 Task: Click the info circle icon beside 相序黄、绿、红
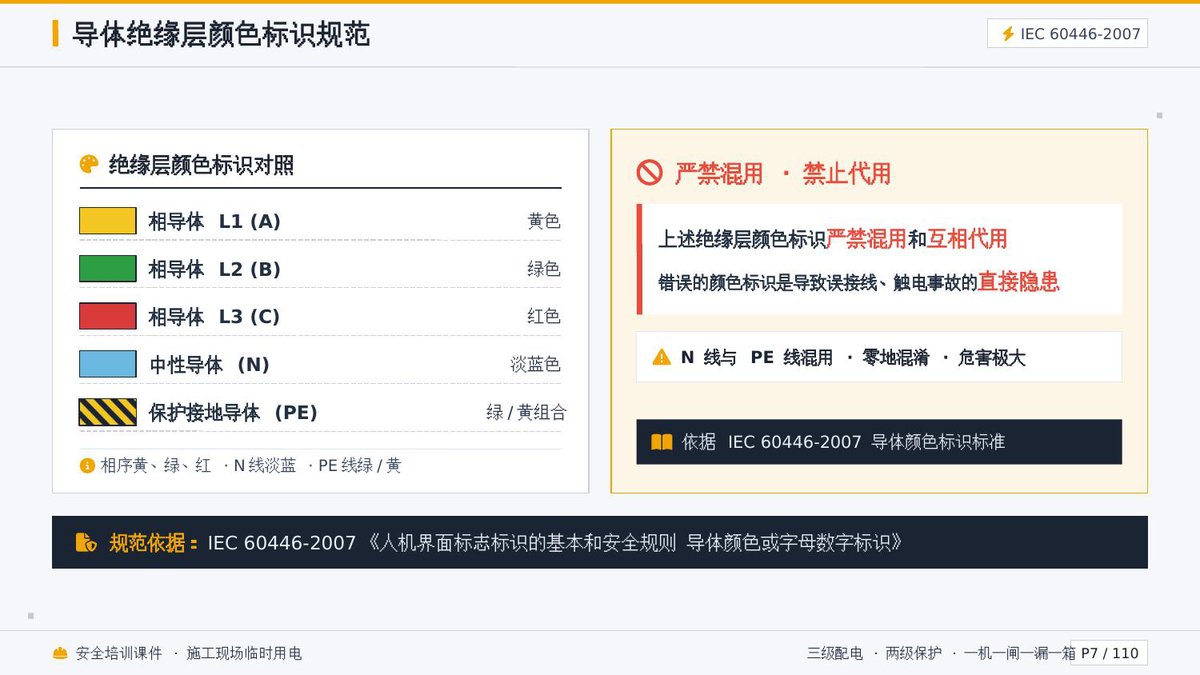[x=87, y=465]
